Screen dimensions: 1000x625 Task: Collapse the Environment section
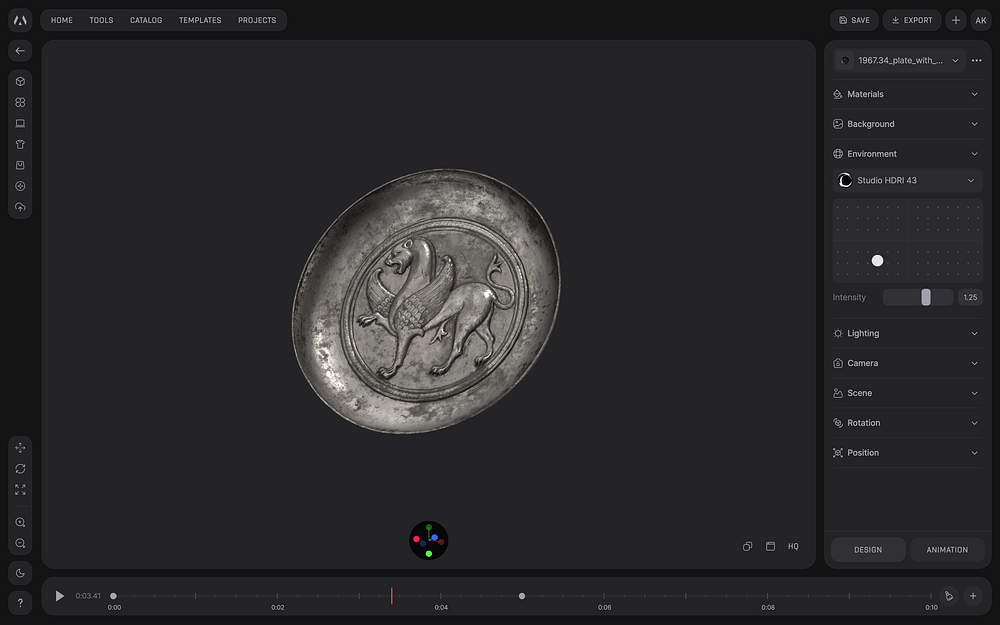pyautogui.click(x=907, y=154)
